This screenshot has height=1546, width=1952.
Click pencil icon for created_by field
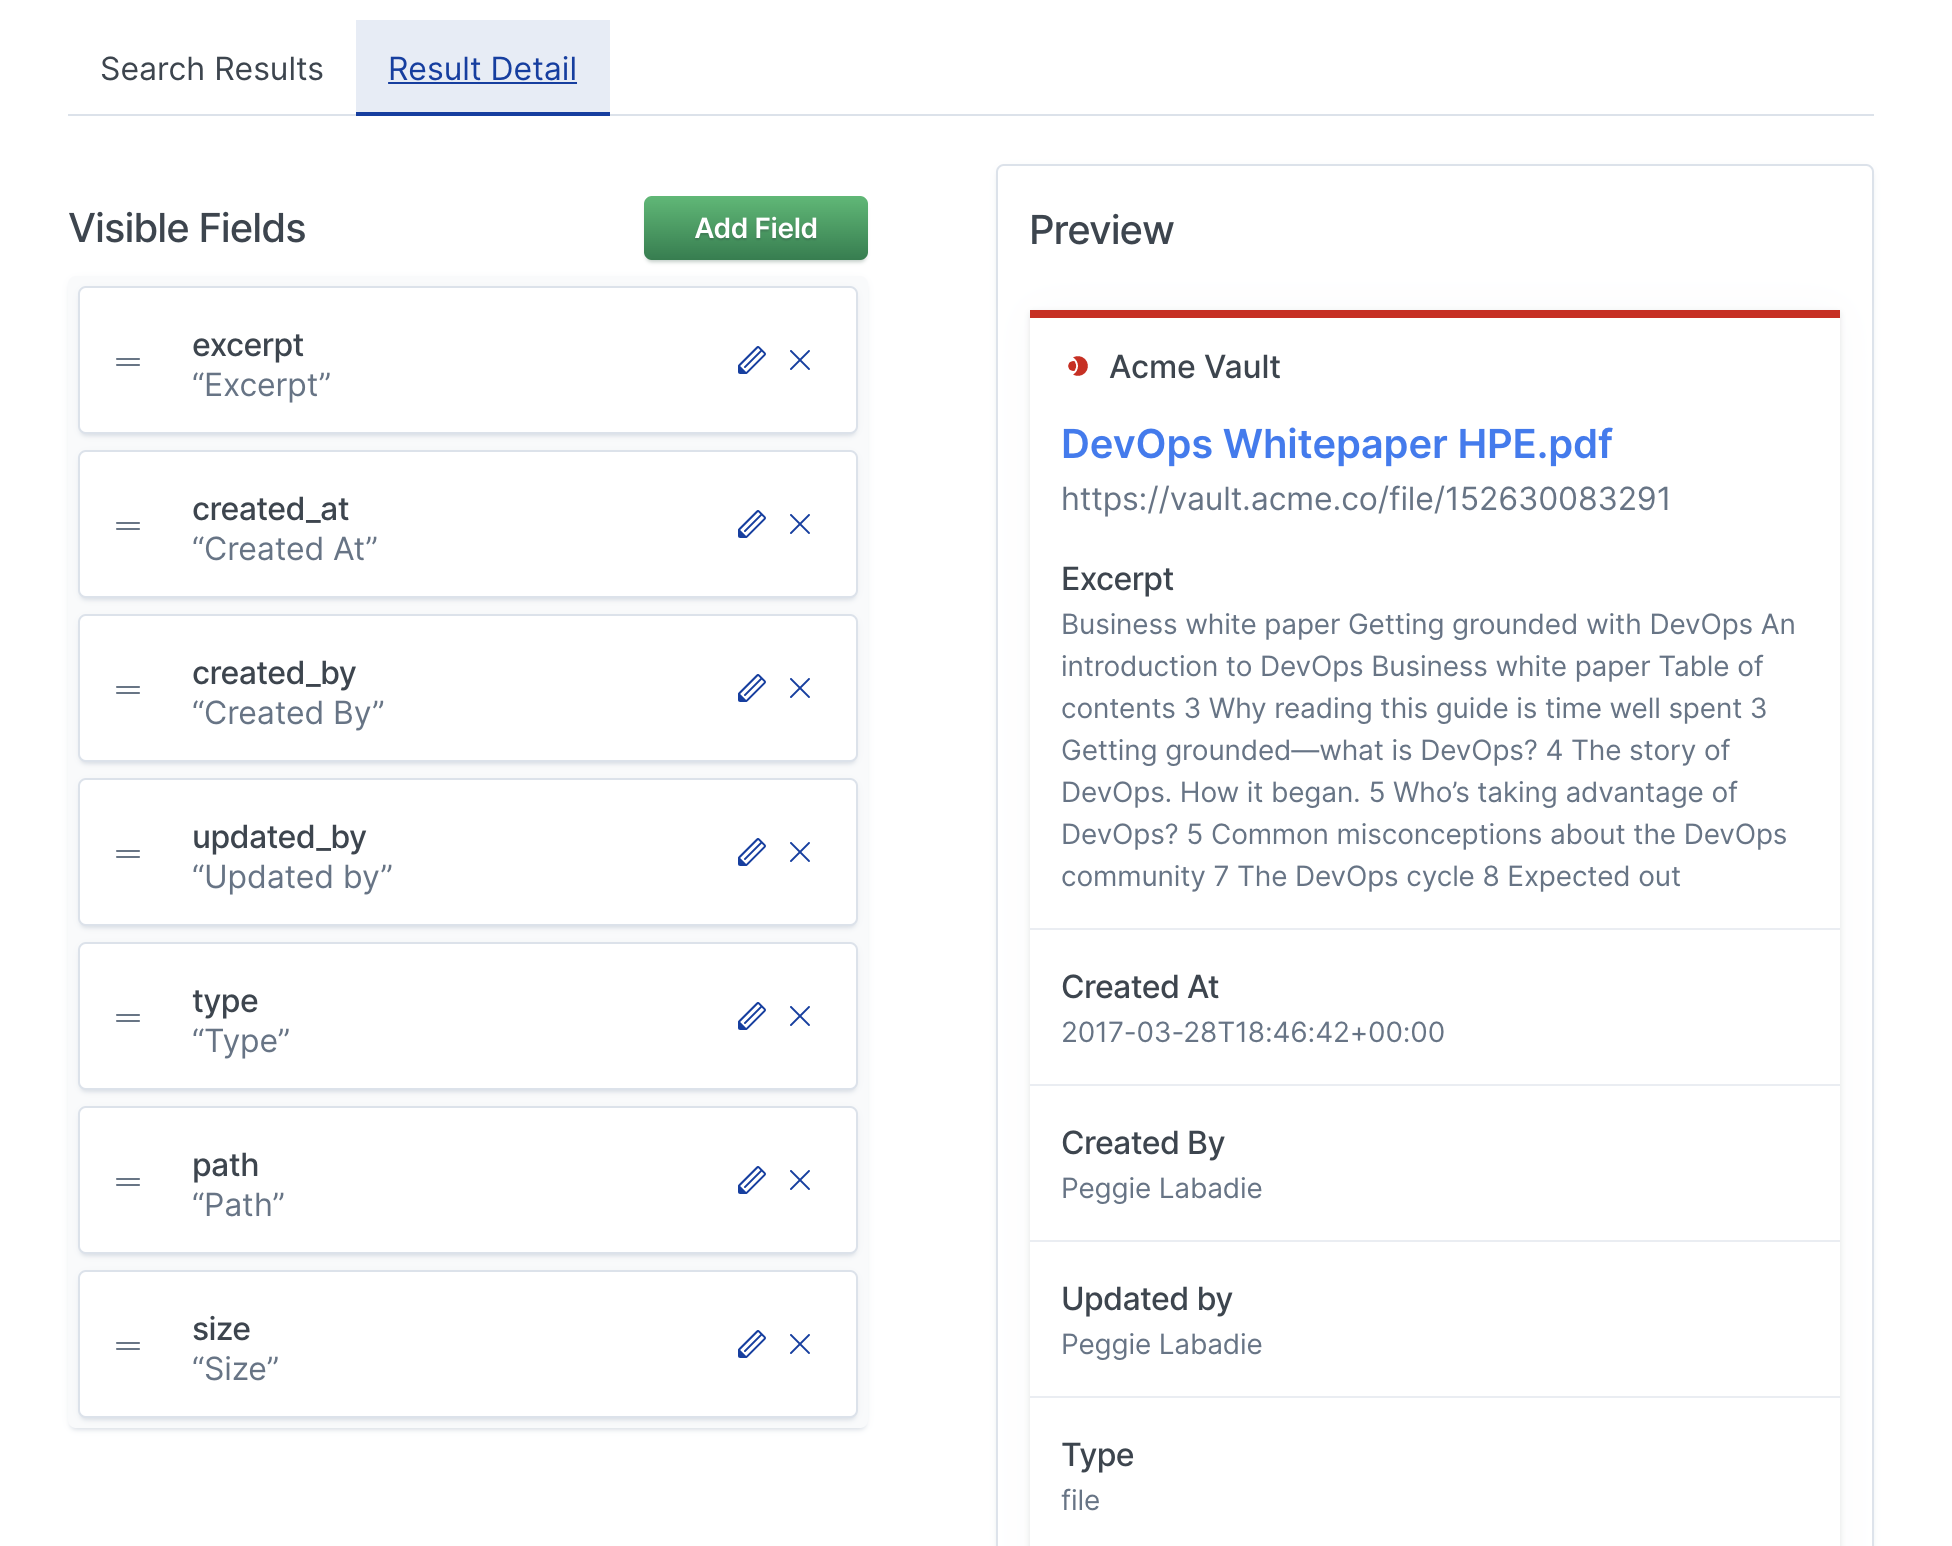751,688
